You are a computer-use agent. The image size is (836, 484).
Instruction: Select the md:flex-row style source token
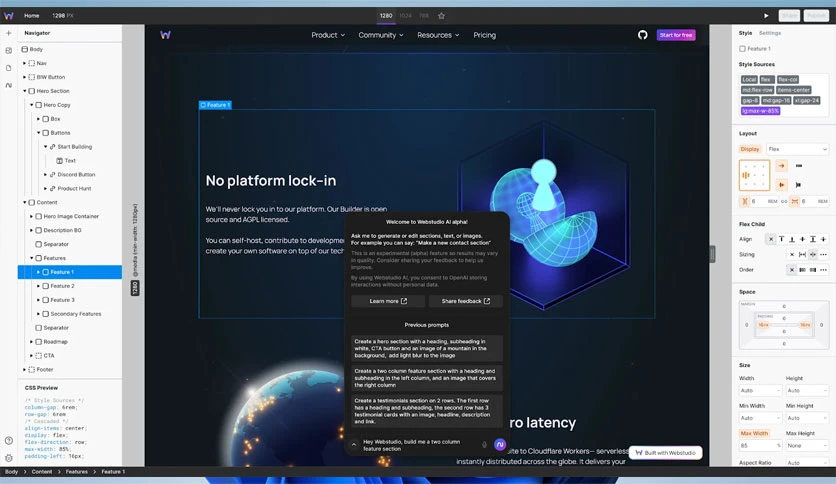click(x=757, y=90)
